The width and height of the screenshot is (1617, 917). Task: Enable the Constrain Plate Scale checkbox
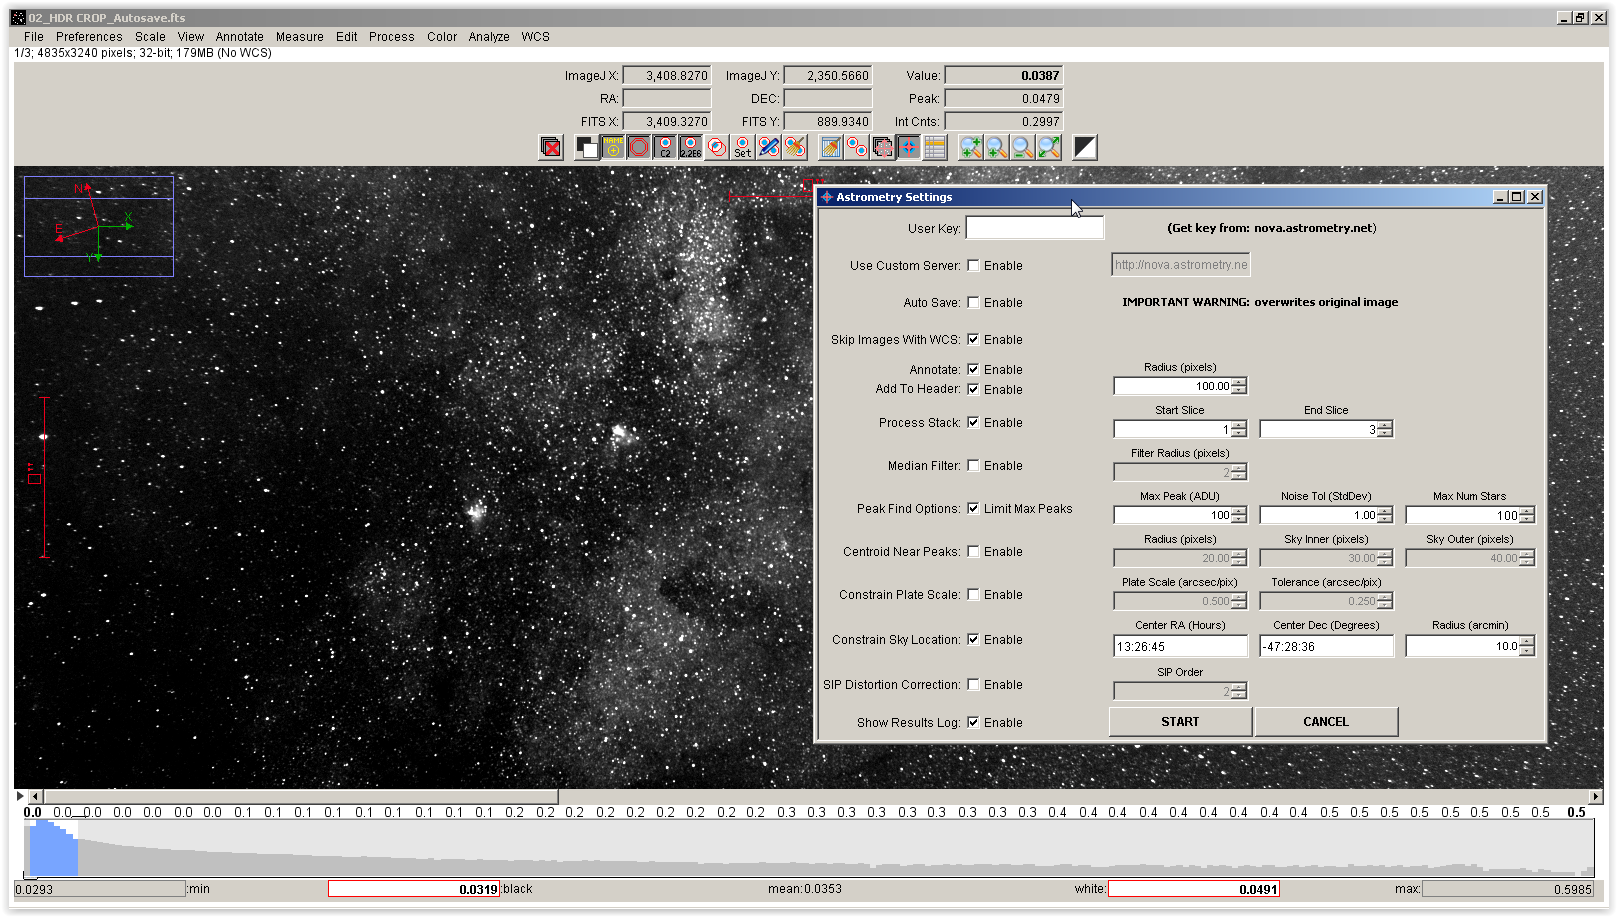(x=973, y=595)
